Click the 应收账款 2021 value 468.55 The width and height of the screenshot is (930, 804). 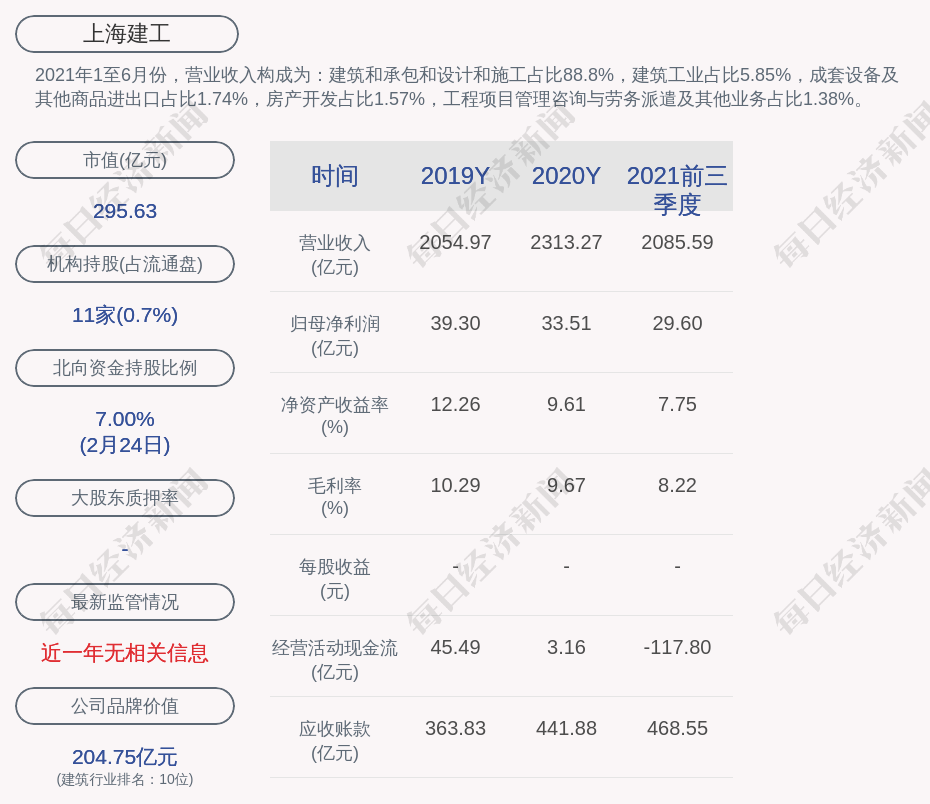pyautogui.click(x=677, y=728)
